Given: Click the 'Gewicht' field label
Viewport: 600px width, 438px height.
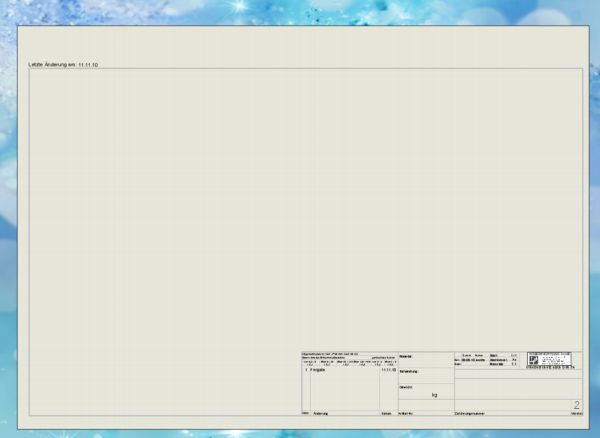Looking at the screenshot, I should pos(406,387).
